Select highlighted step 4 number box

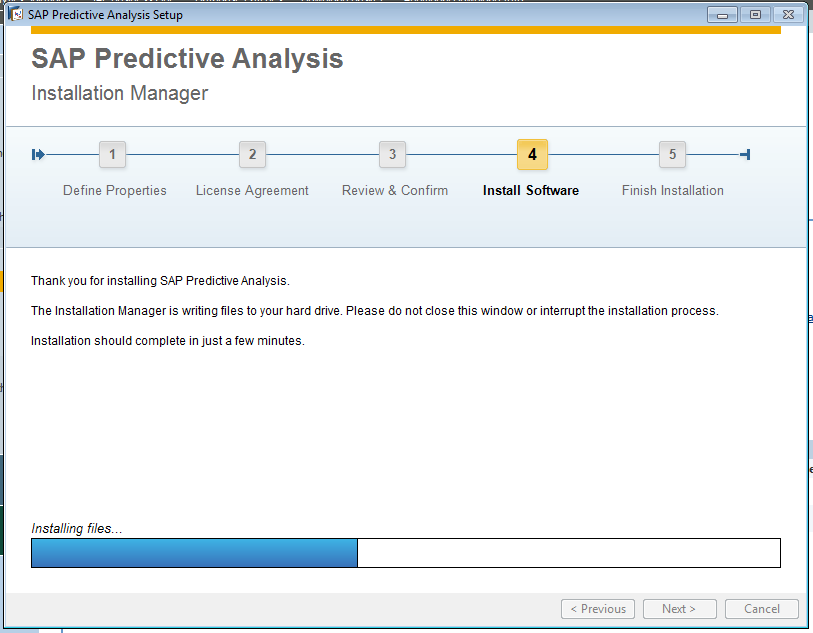pos(532,154)
